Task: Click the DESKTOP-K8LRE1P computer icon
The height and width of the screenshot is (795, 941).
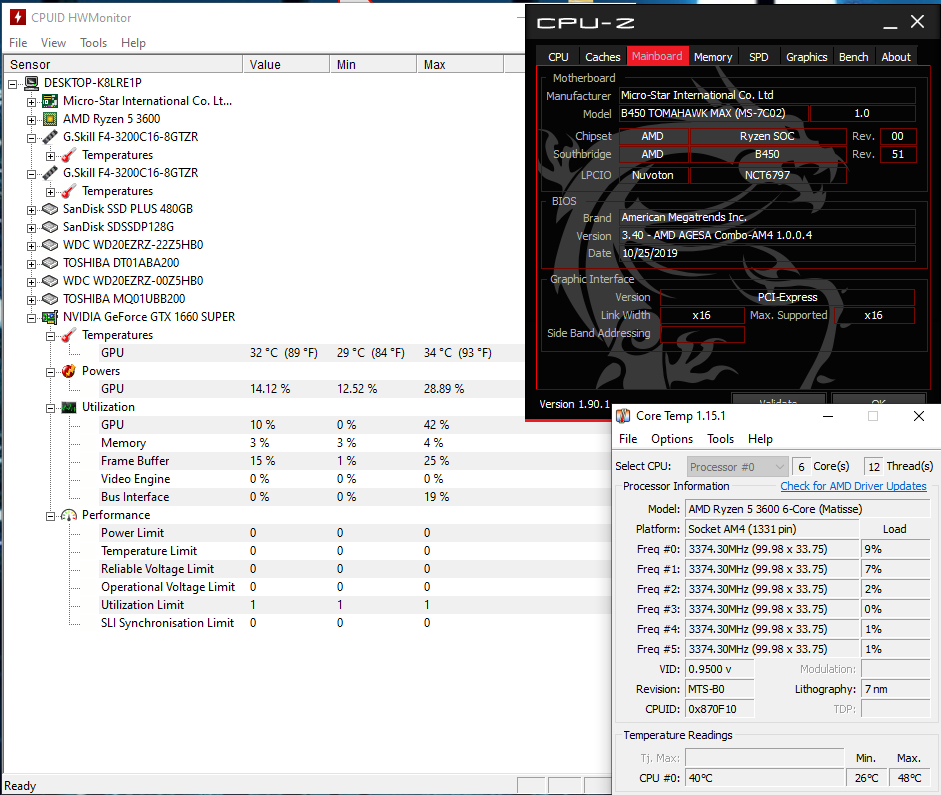Action: [x=31, y=83]
